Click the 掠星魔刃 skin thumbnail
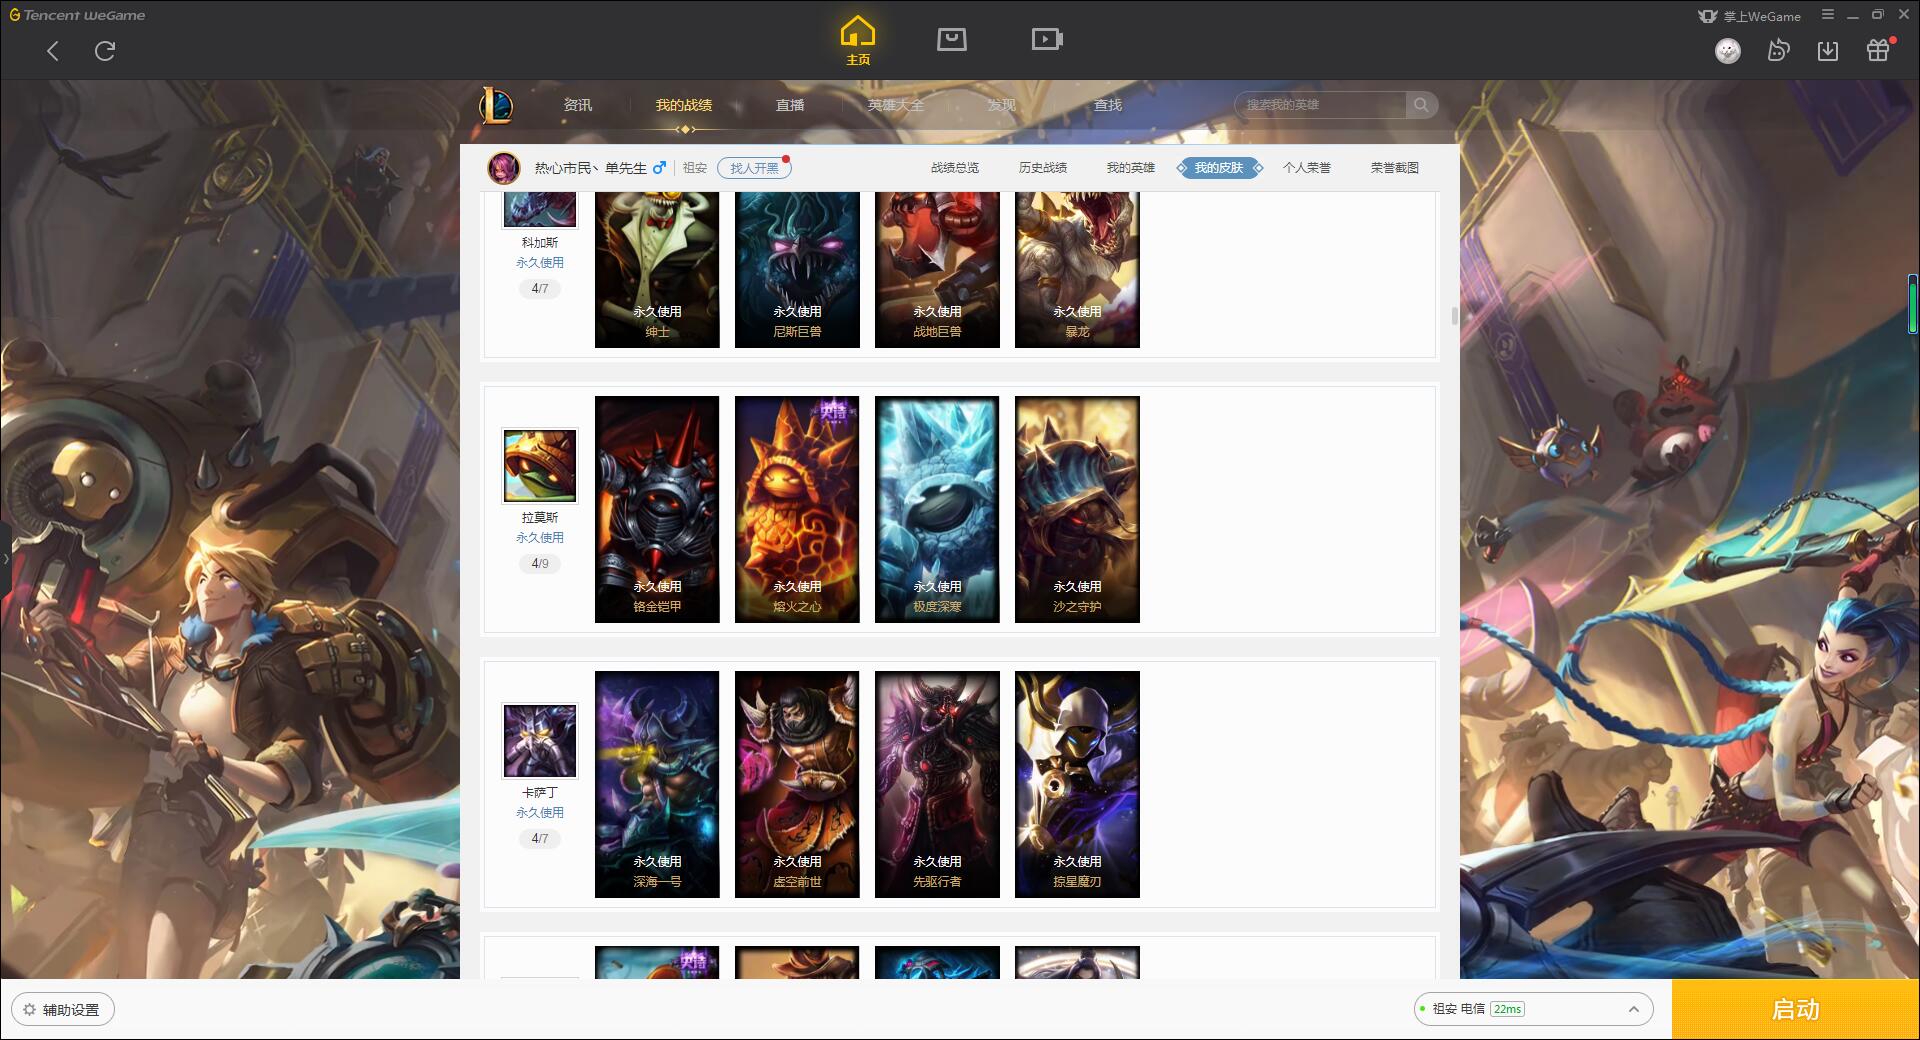The height and width of the screenshot is (1040, 1920). click(x=1077, y=784)
